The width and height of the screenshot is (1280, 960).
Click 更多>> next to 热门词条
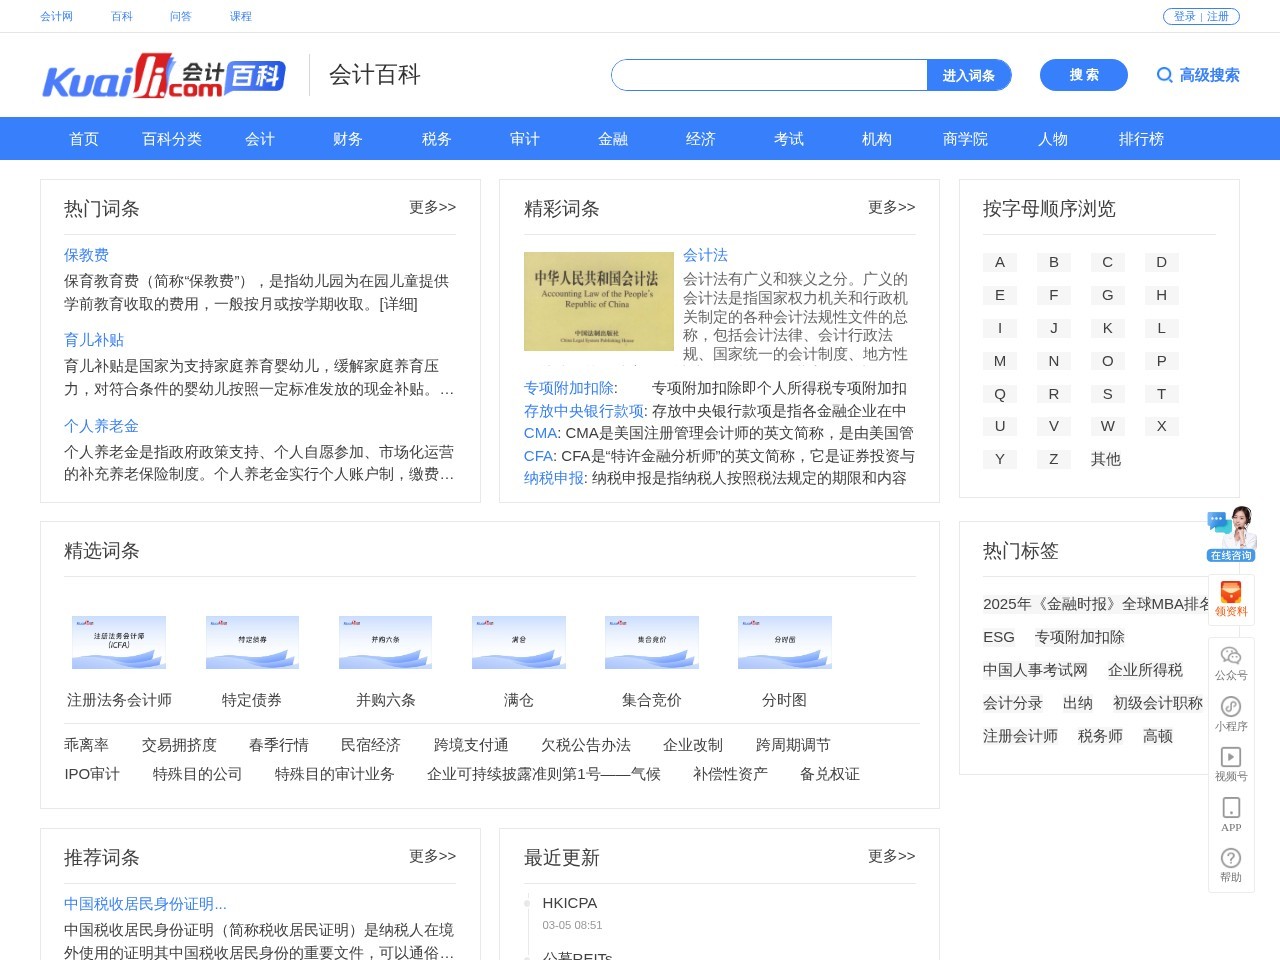(432, 207)
